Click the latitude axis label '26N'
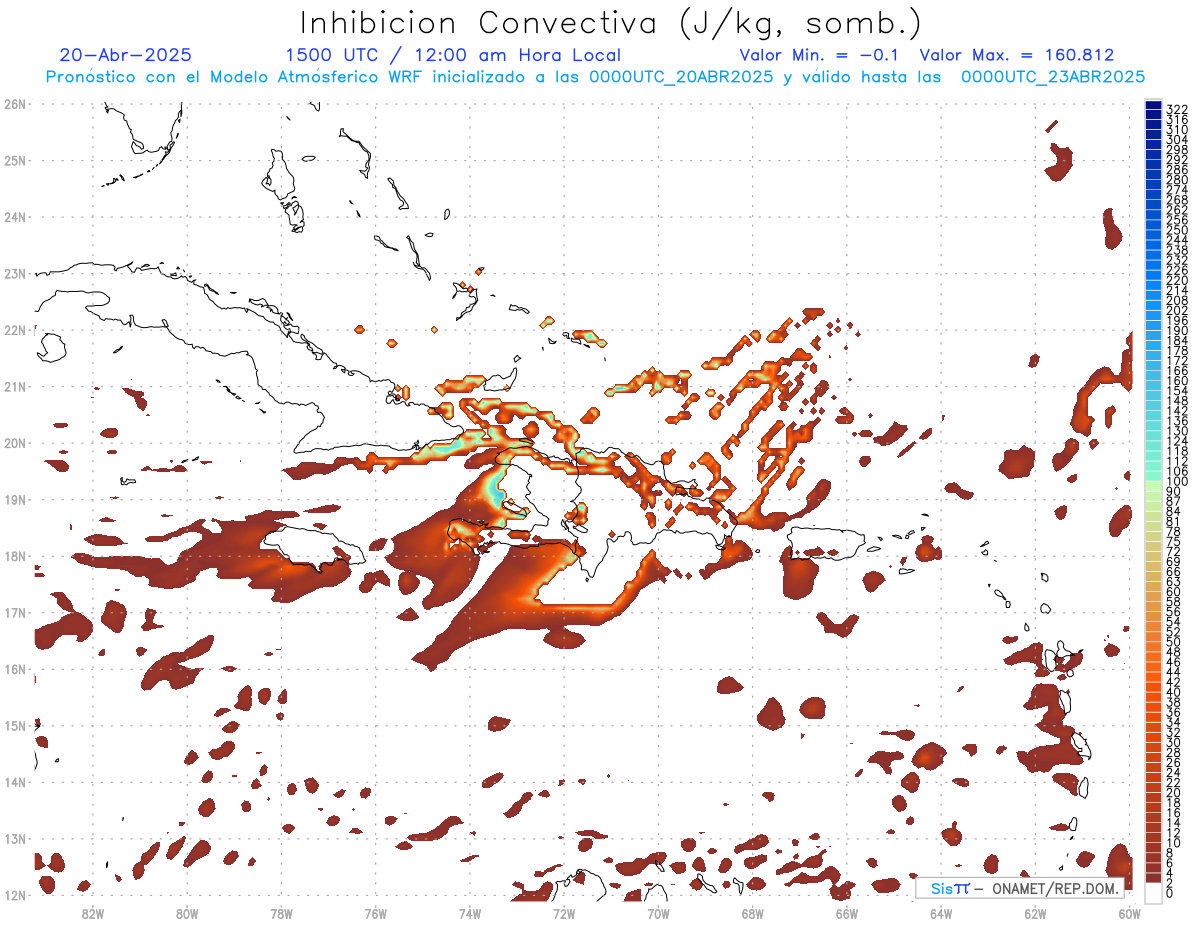This screenshot has width=1200, height=927. pyautogui.click(x=14, y=104)
